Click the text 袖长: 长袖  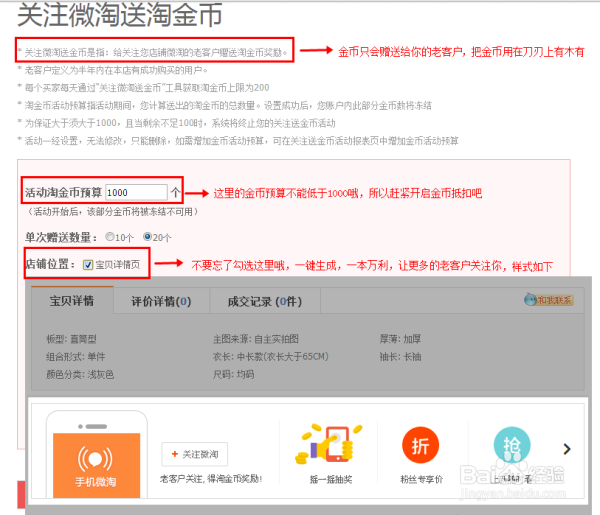click(x=400, y=357)
